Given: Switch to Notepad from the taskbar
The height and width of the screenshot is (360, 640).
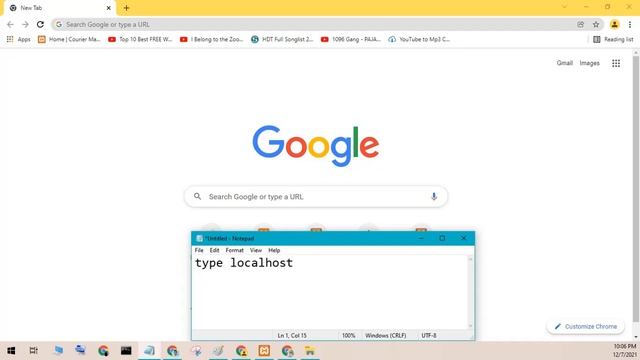Looking at the screenshot, I should tap(149, 351).
